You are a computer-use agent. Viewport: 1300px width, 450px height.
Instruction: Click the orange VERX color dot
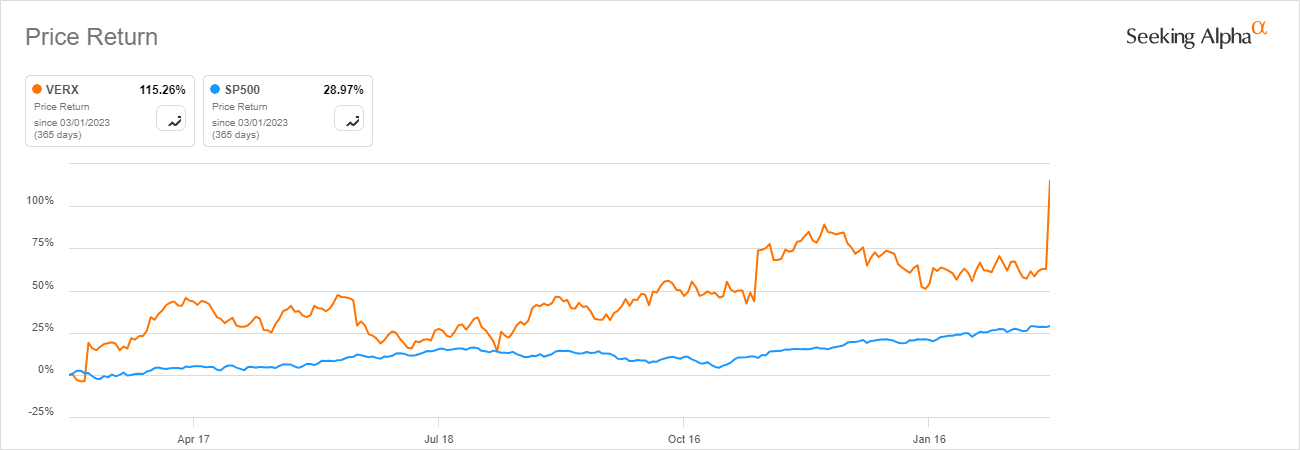coord(37,90)
